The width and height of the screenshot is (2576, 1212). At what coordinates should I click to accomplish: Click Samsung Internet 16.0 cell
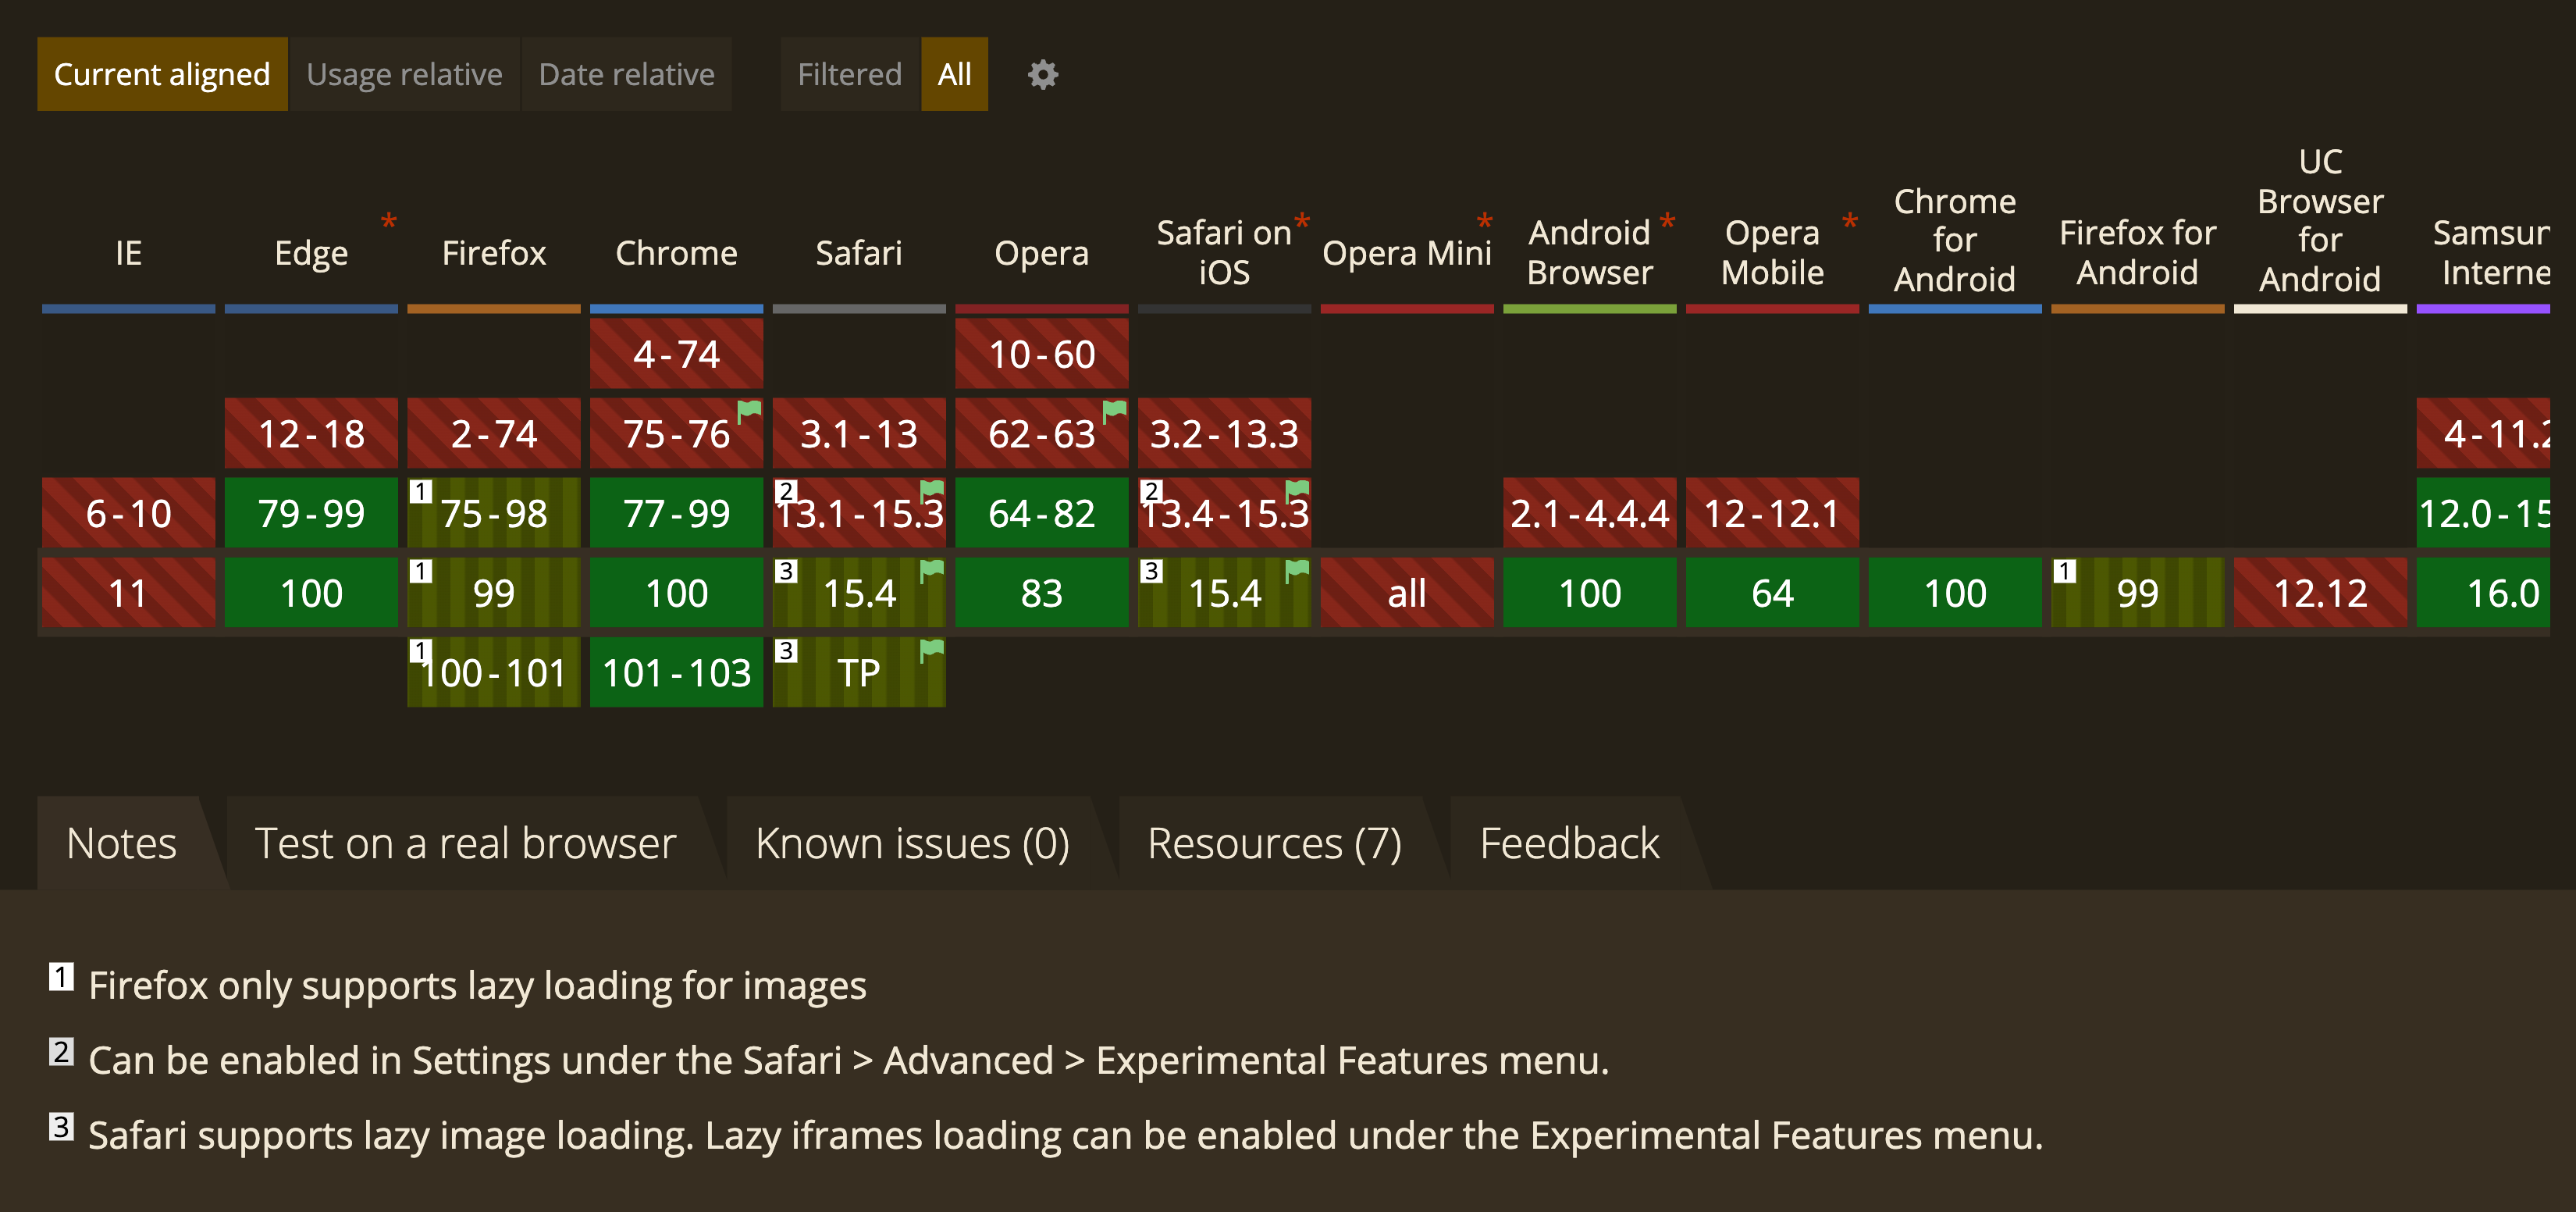click(2484, 593)
